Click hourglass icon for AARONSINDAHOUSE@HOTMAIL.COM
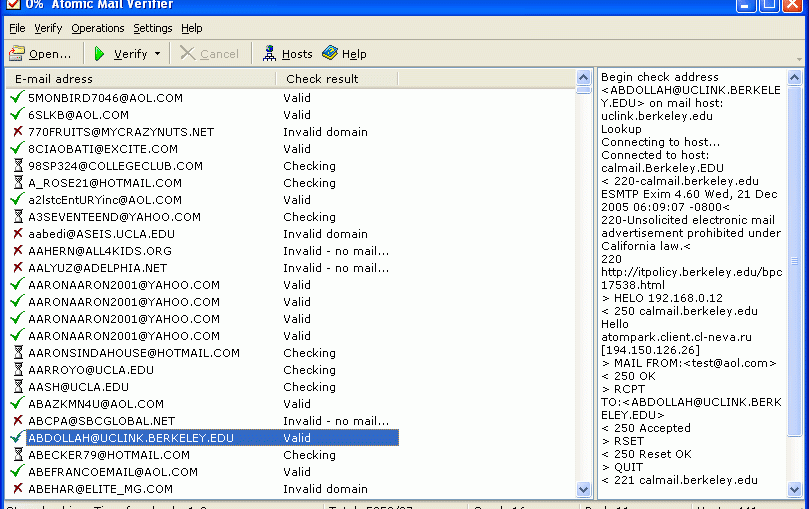Image resolution: width=809 pixels, height=509 pixels. click(x=18, y=352)
